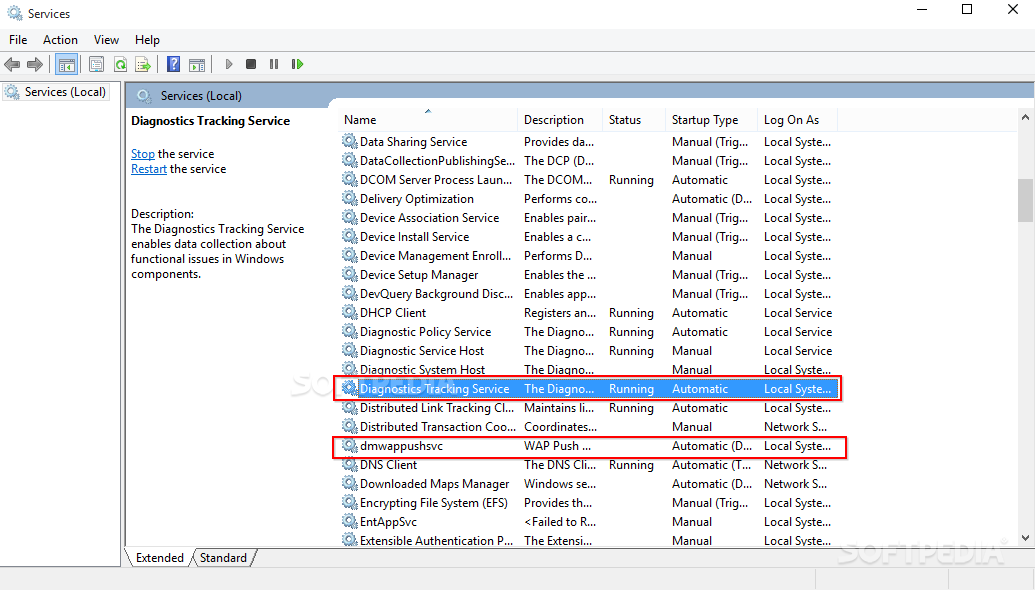Image resolution: width=1035 pixels, height=590 pixels.
Task: Click Stop the service link
Action: coord(143,154)
